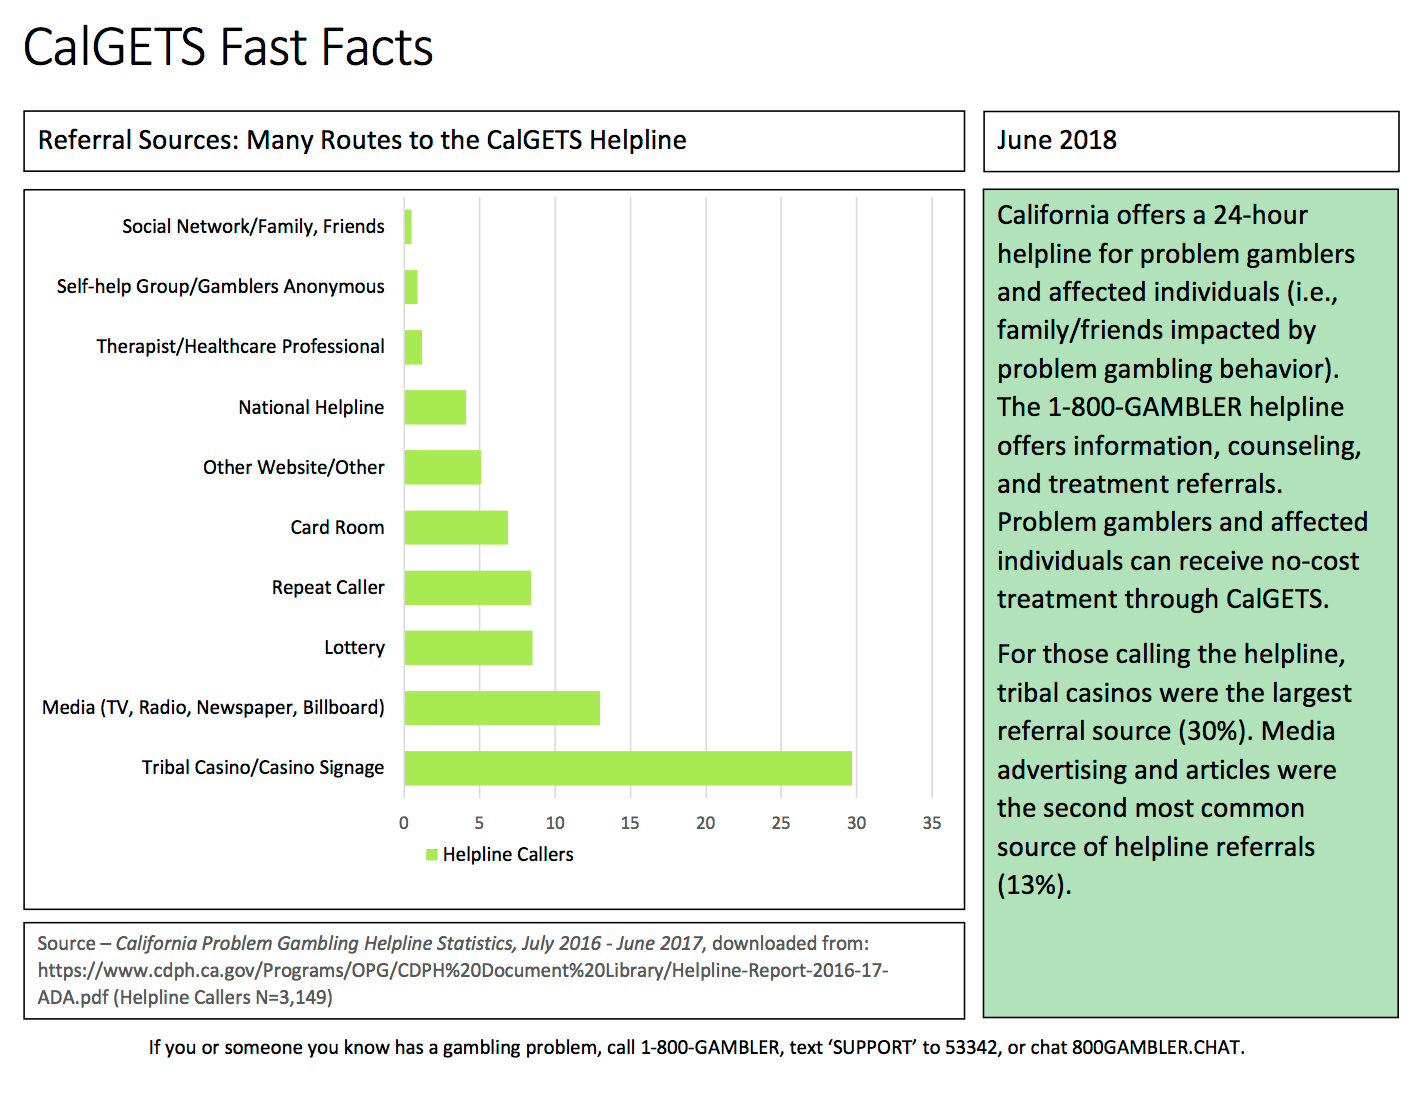Viewport: 1425px width, 1097px height.
Task: Click the Tribal Casino/Casino Signage bar
Action: (628, 768)
